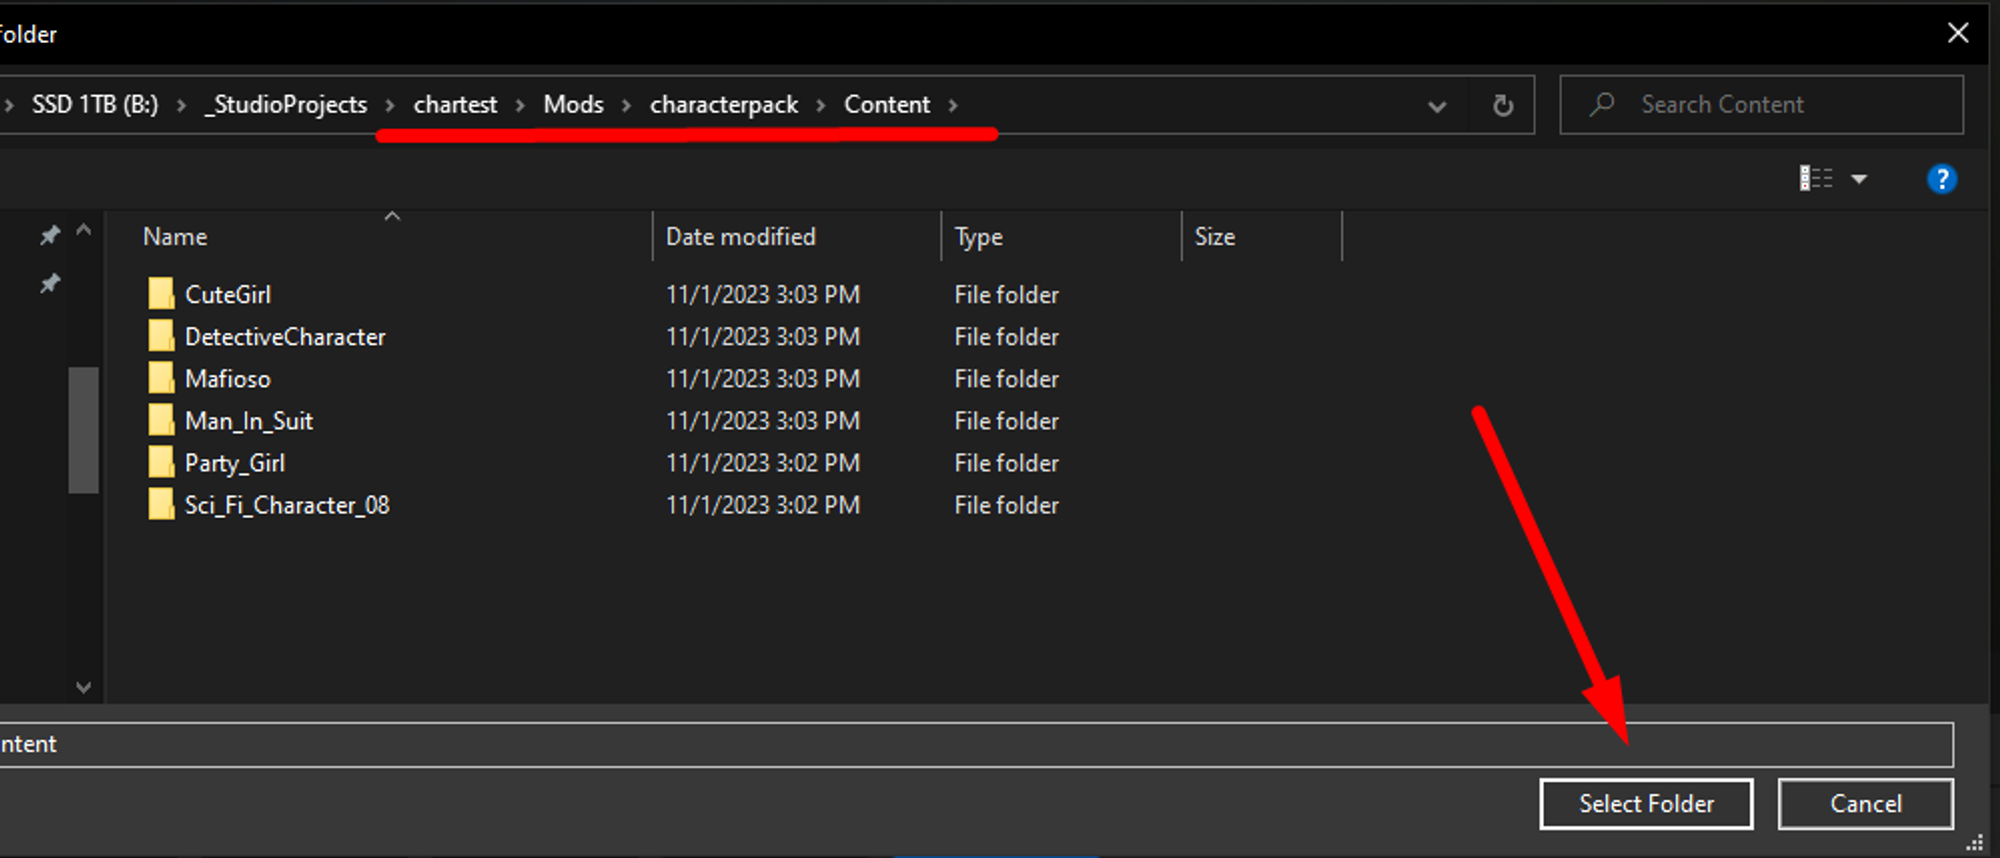This screenshot has width=2000, height=858.
Task: Navigate to the chartest breadcrumb
Action: pyautogui.click(x=455, y=105)
